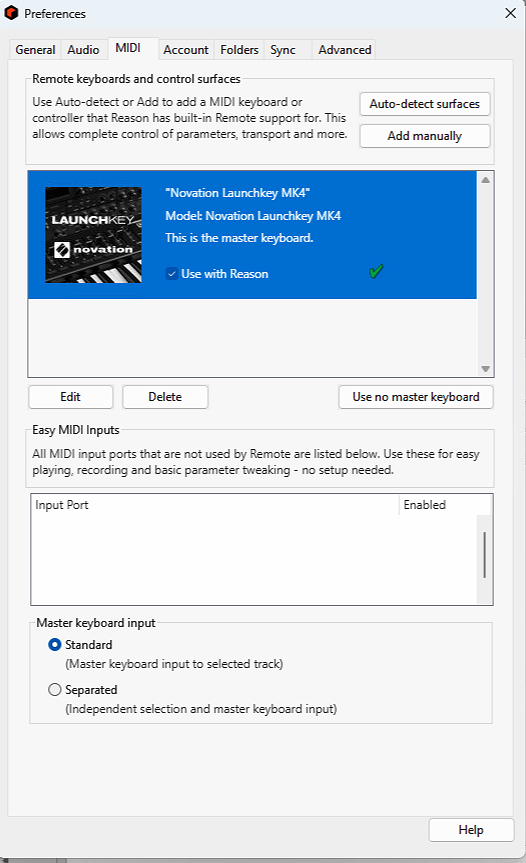Click Use no master keyboard
The image size is (526, 863).
(416, 397)
